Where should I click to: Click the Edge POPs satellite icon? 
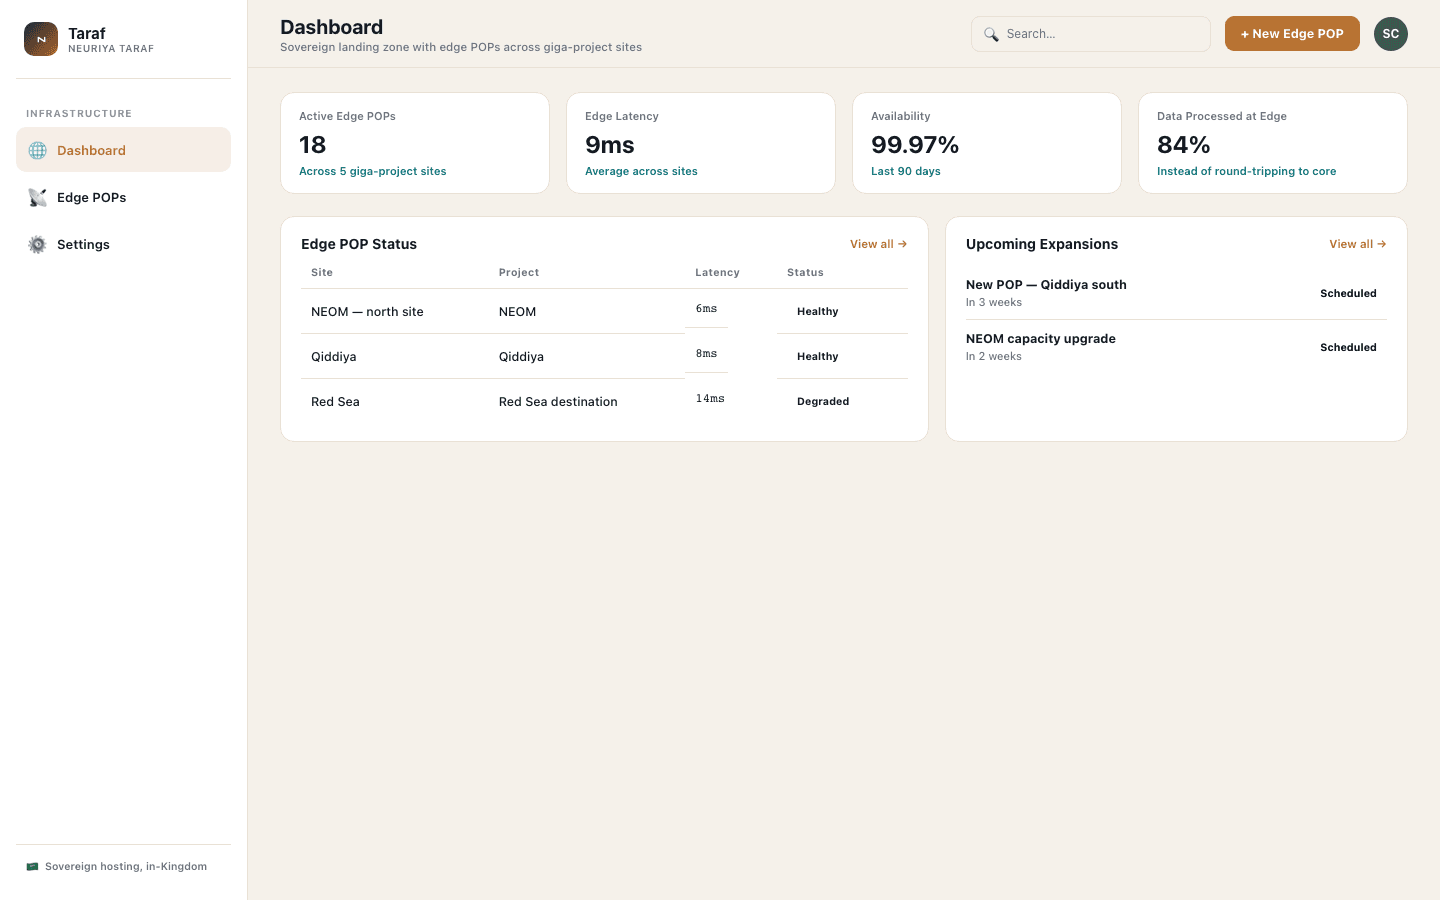tap(38, 197)
